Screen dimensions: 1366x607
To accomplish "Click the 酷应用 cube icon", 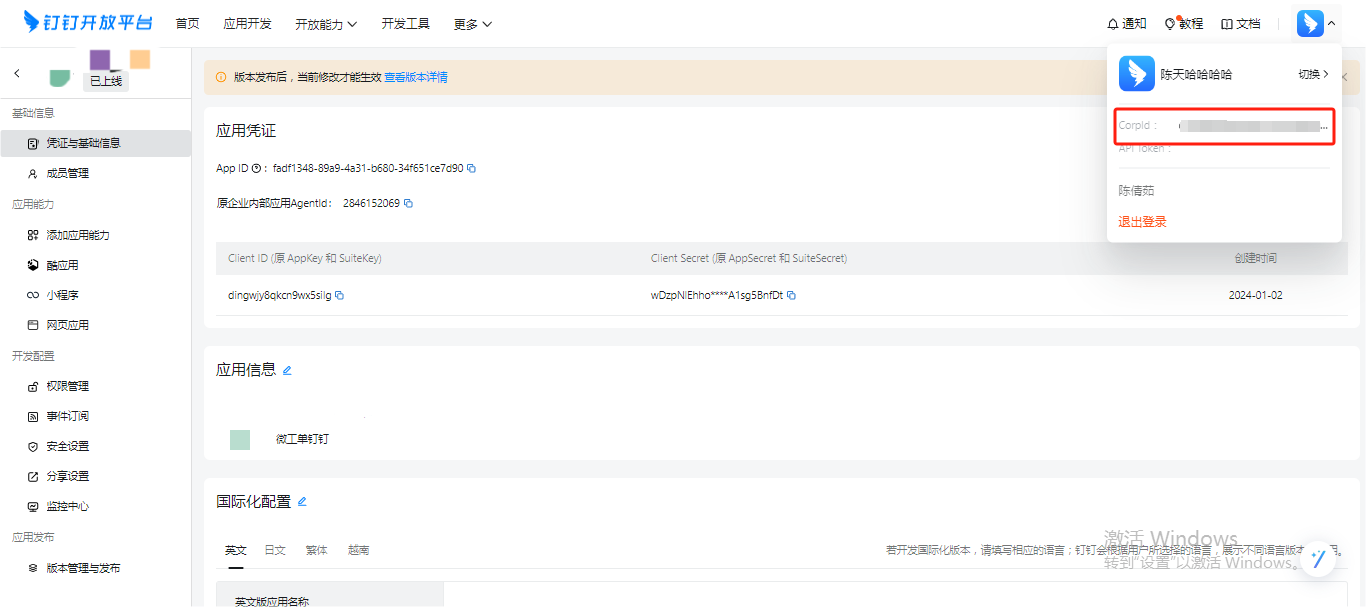I will (x=33, y=265).
